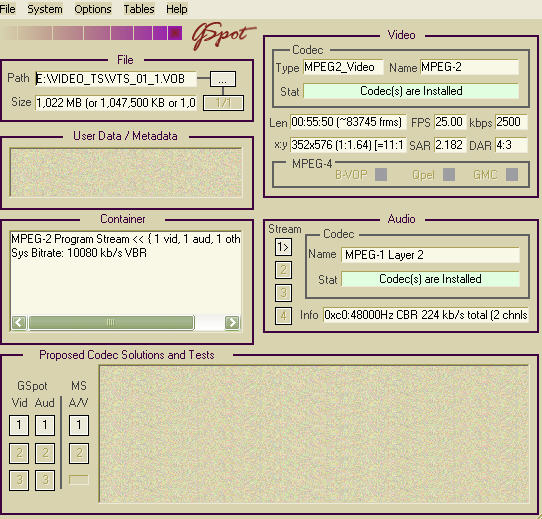Click the container scrollbar right arrow
The image size is (542, 519).
(232, 322)
